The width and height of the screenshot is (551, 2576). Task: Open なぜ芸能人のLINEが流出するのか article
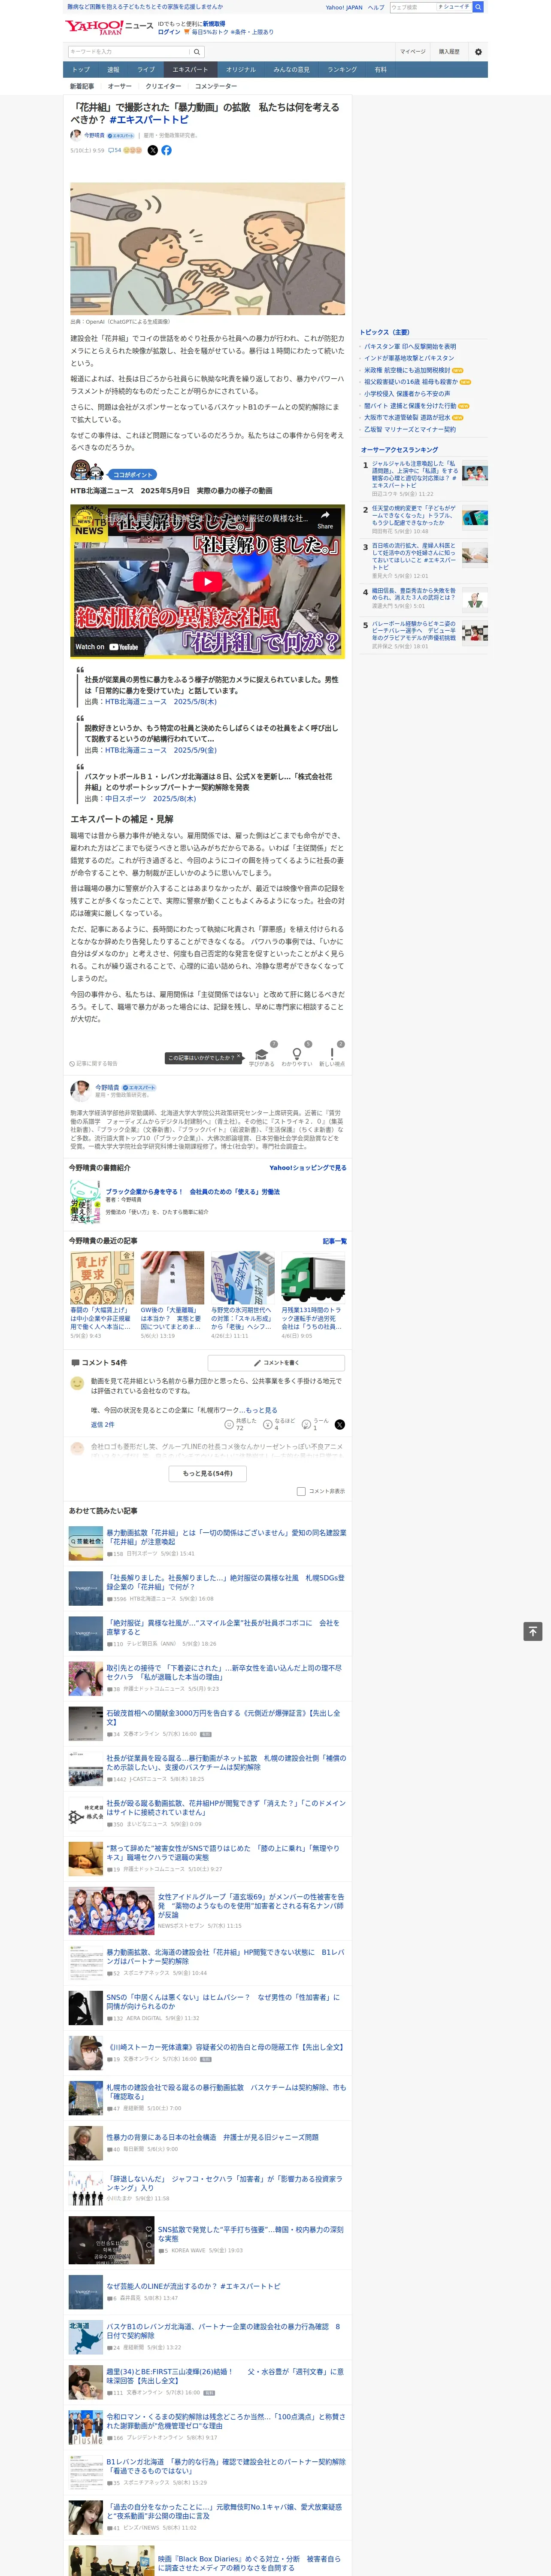(x=194, y=2286)
